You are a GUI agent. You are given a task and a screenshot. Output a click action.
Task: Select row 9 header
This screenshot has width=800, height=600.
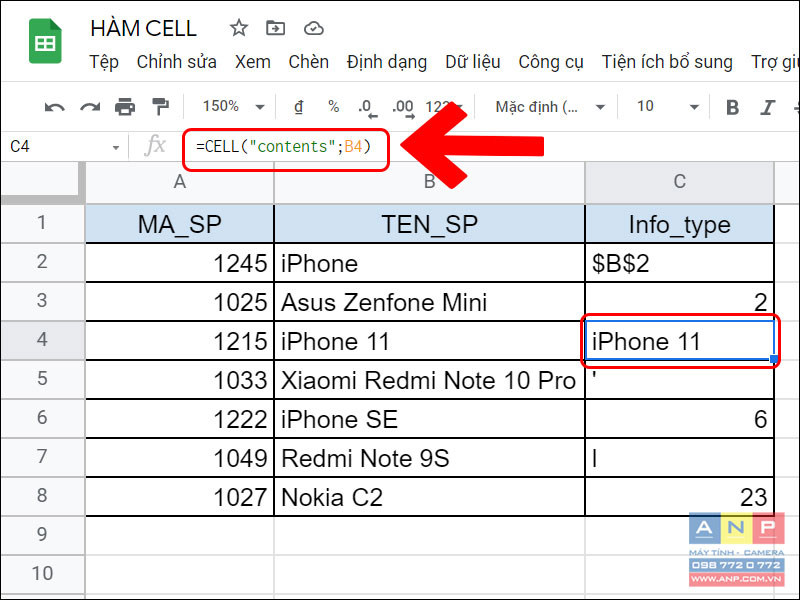pos(42,535)
